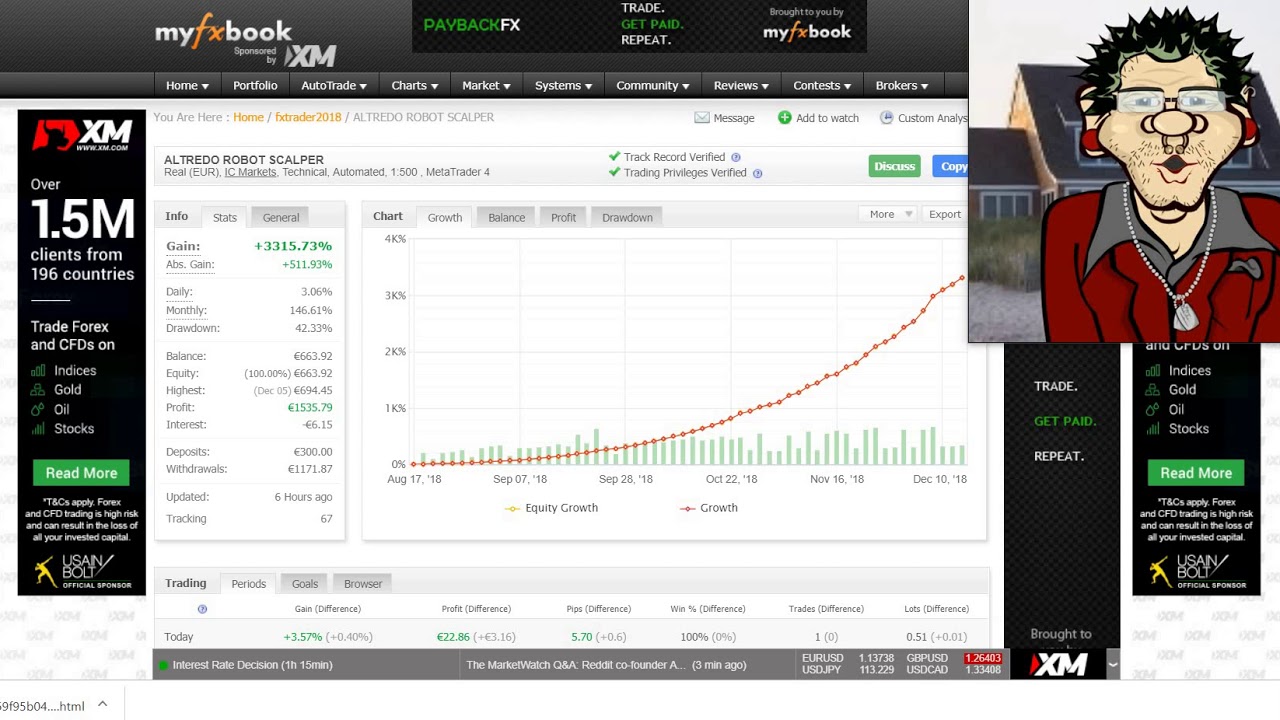Click the last data point on Growth line
The image size is (1280, 720).
click(962, 279)
